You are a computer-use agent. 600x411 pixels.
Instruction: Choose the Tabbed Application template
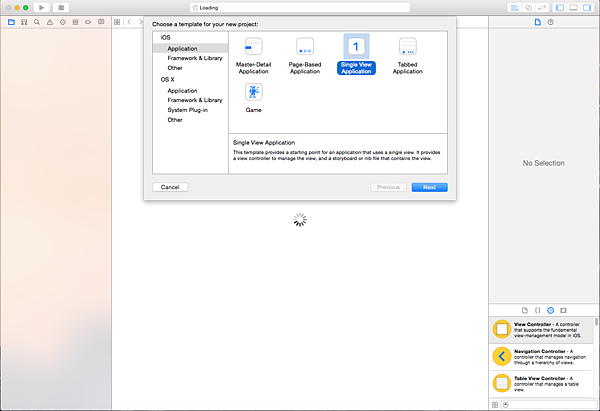pos(408,56)
